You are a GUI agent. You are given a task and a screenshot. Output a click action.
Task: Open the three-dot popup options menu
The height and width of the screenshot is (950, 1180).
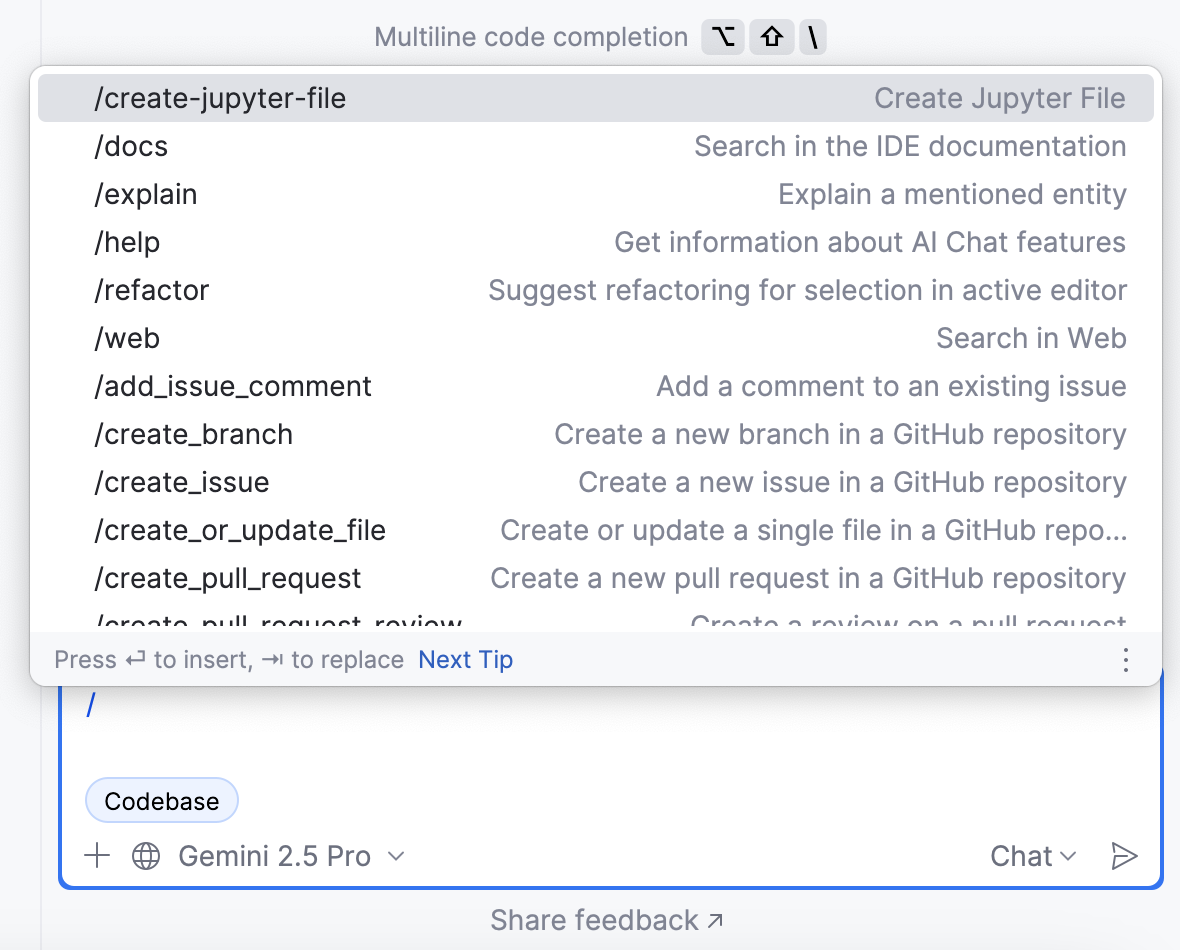click(x=1126, y=660)
